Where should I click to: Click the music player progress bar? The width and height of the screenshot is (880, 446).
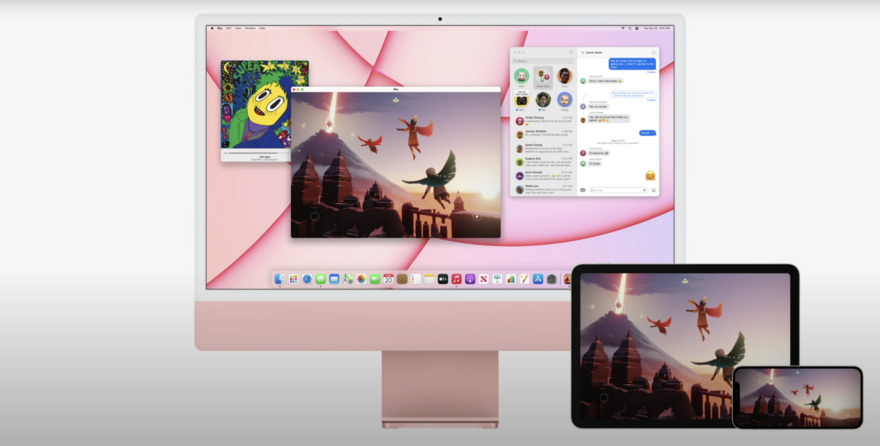[x=259, y=153]
